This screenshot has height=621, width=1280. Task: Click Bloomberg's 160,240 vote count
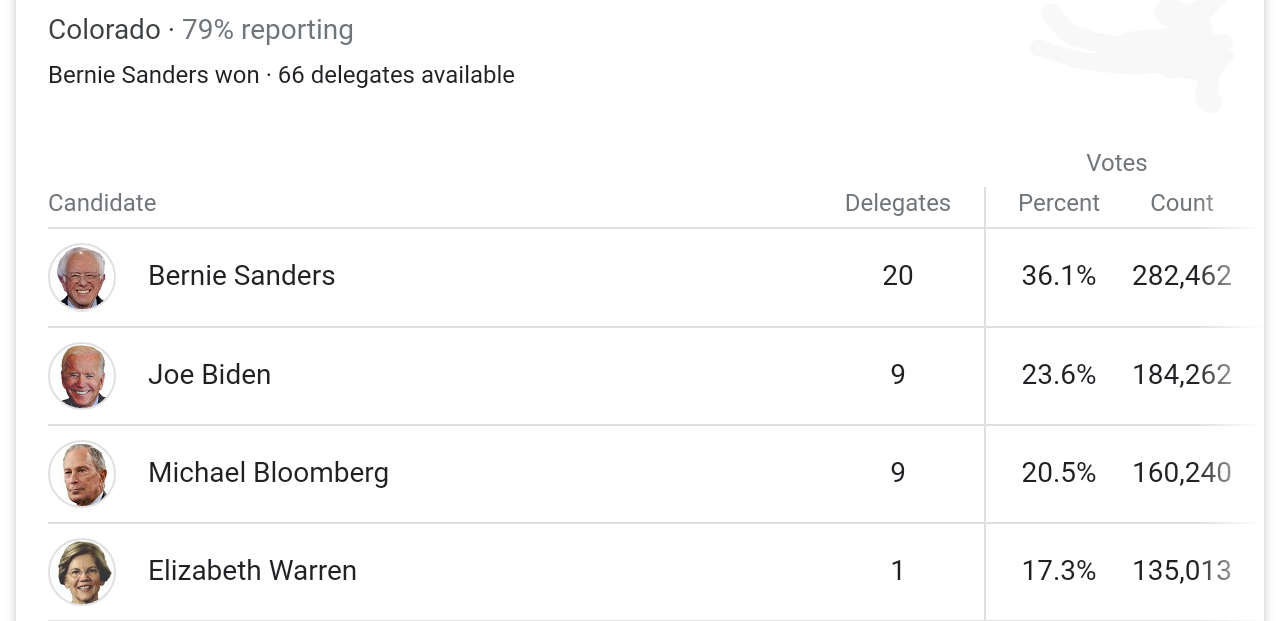1181,472
